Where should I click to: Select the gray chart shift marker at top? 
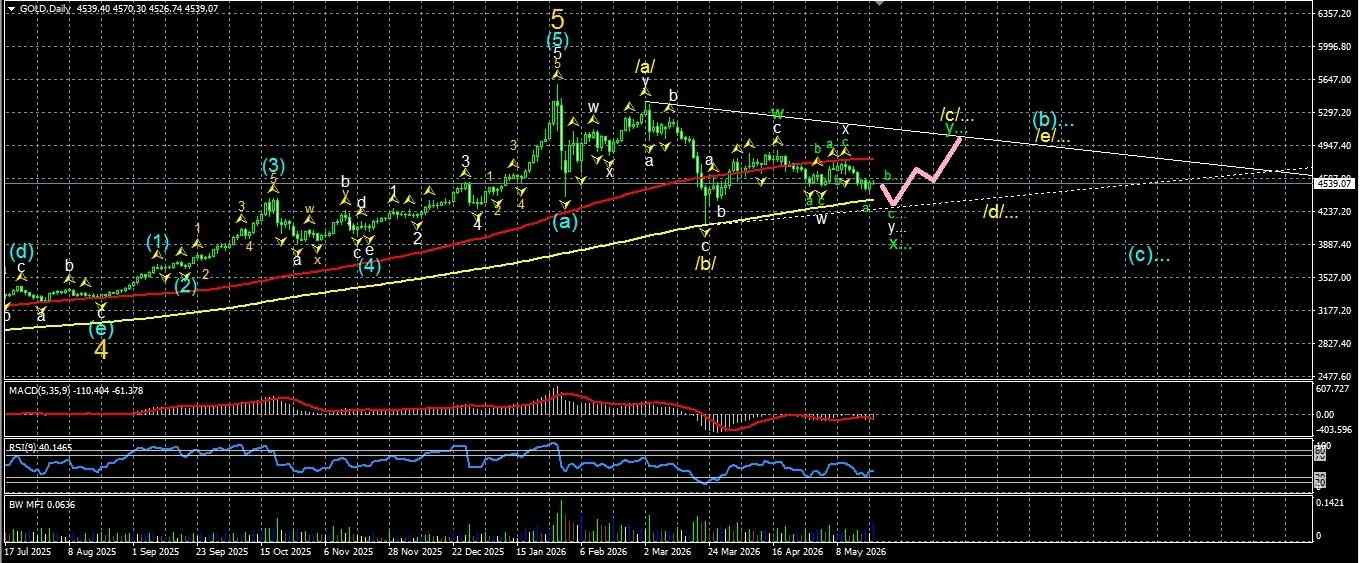tap(880, 3)
